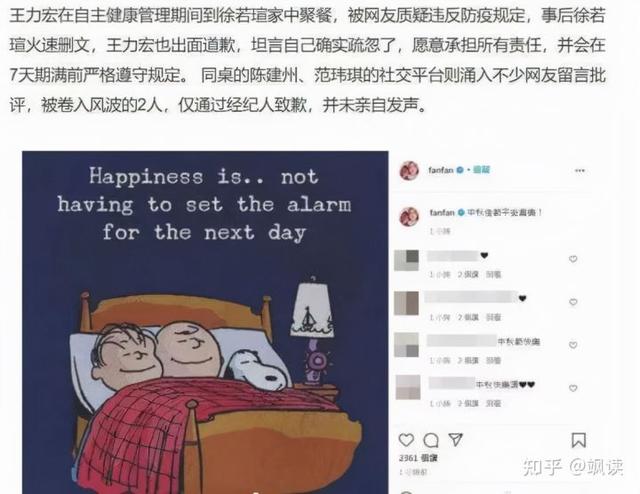The width and height of the screenshot is (640, 494).
Task: Share the post using the paper plane icon
Action: [456, 440]
